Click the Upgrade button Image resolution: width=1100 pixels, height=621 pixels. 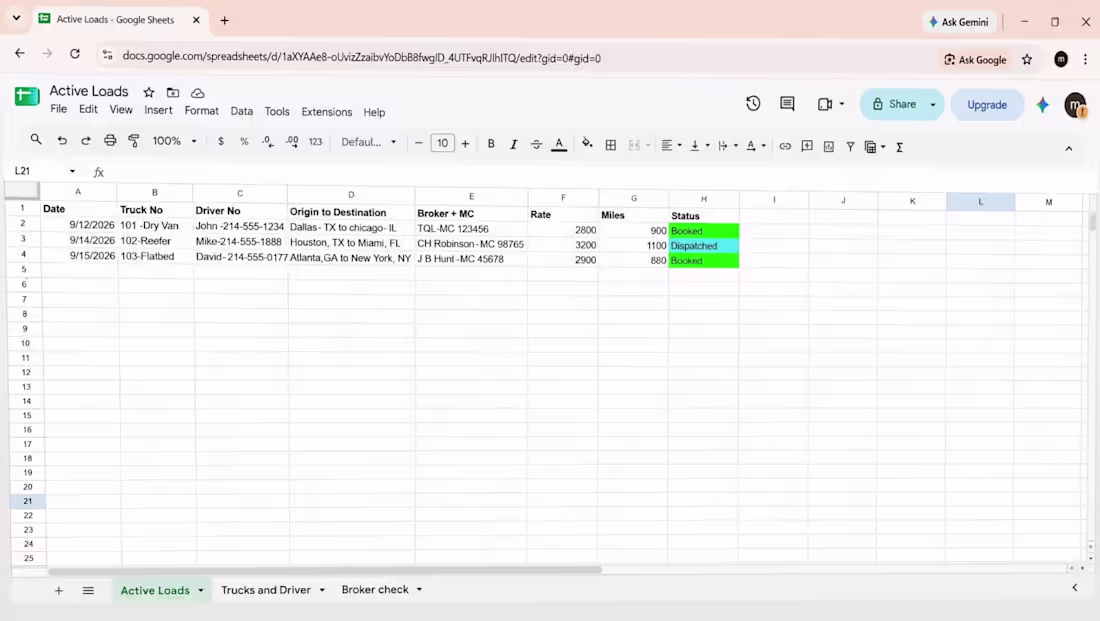[x=986, y=105]
